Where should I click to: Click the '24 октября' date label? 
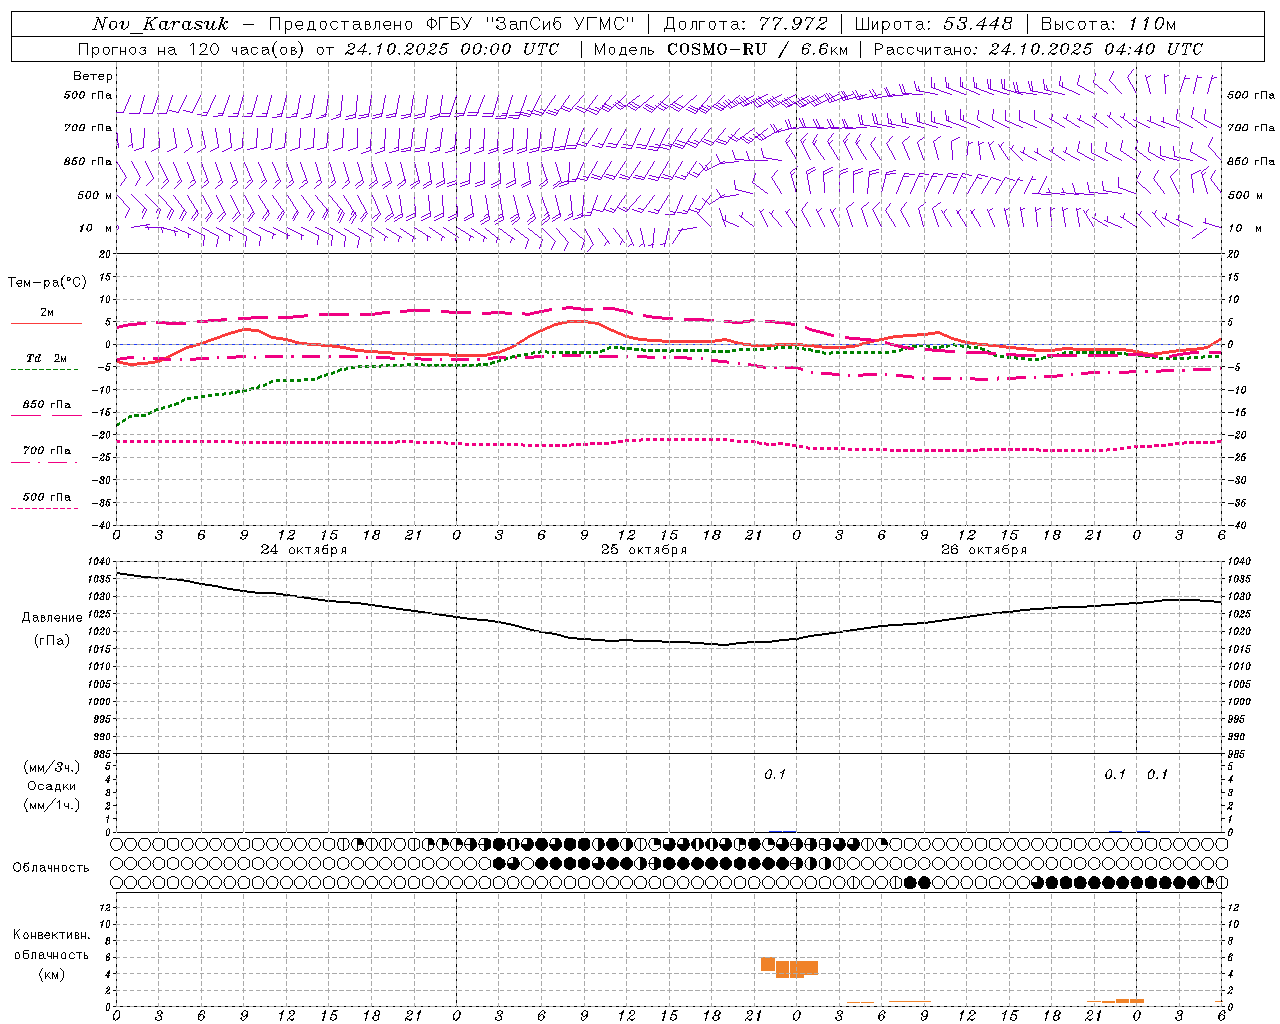[x=304, y=550]
